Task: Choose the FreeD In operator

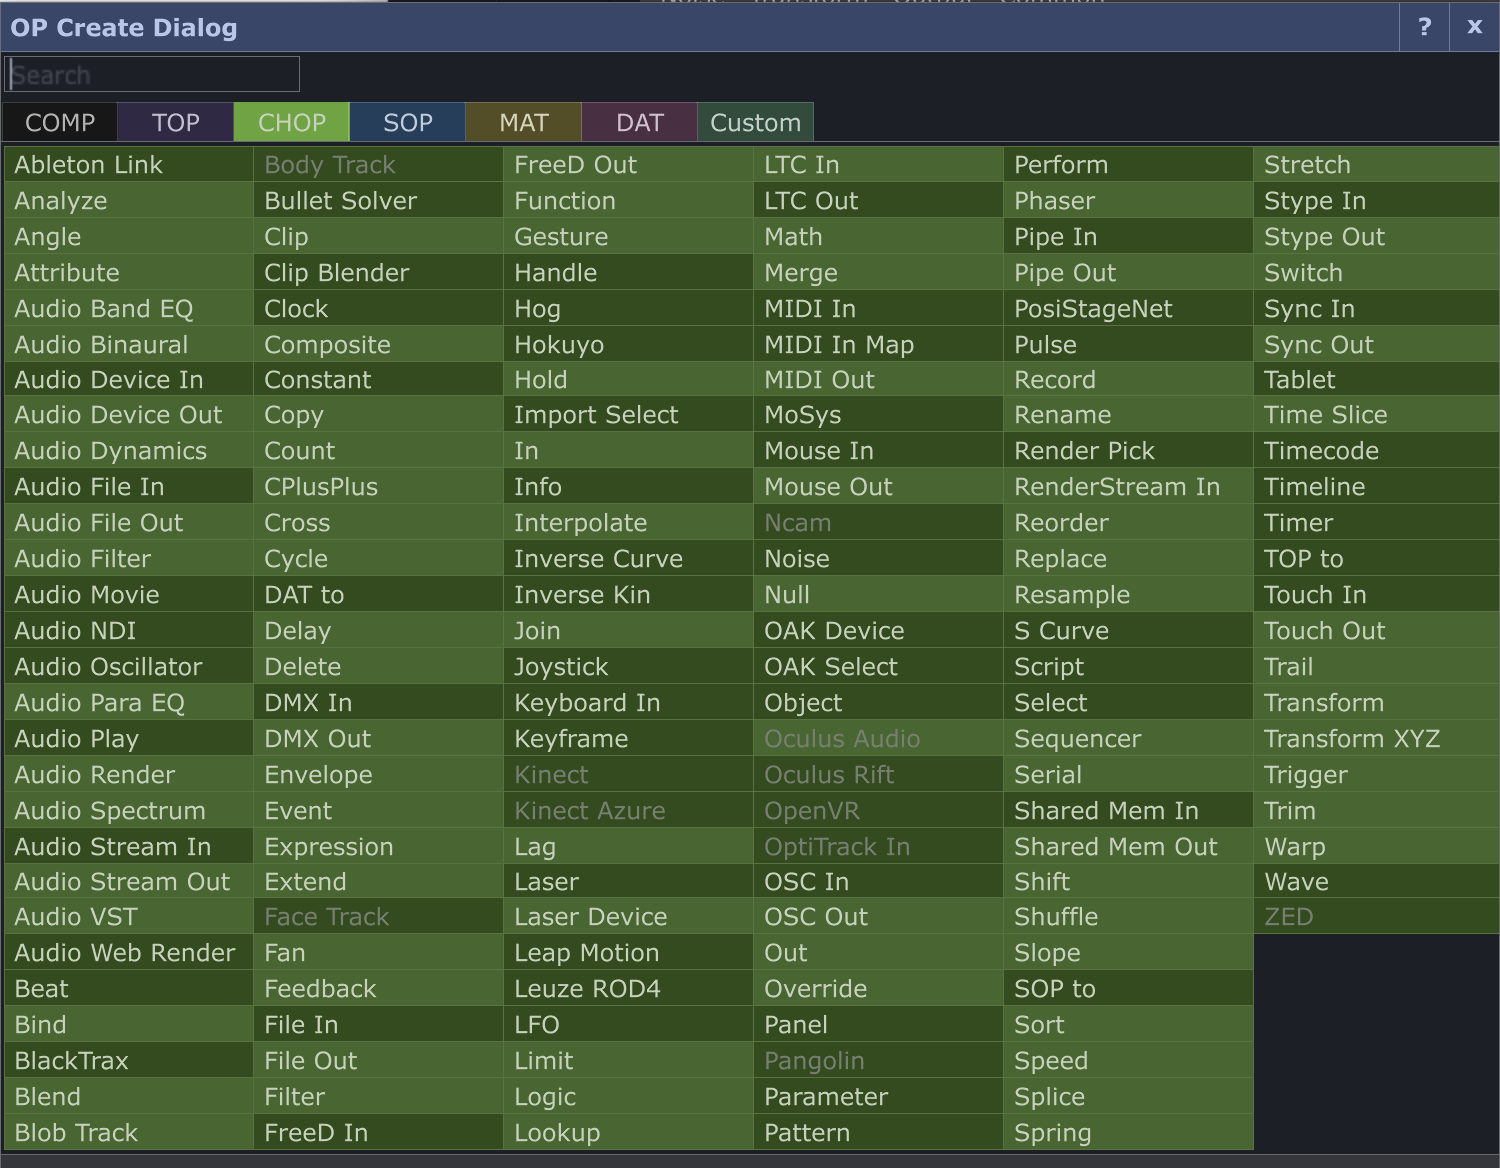Action: click(x=378, y=1133)
